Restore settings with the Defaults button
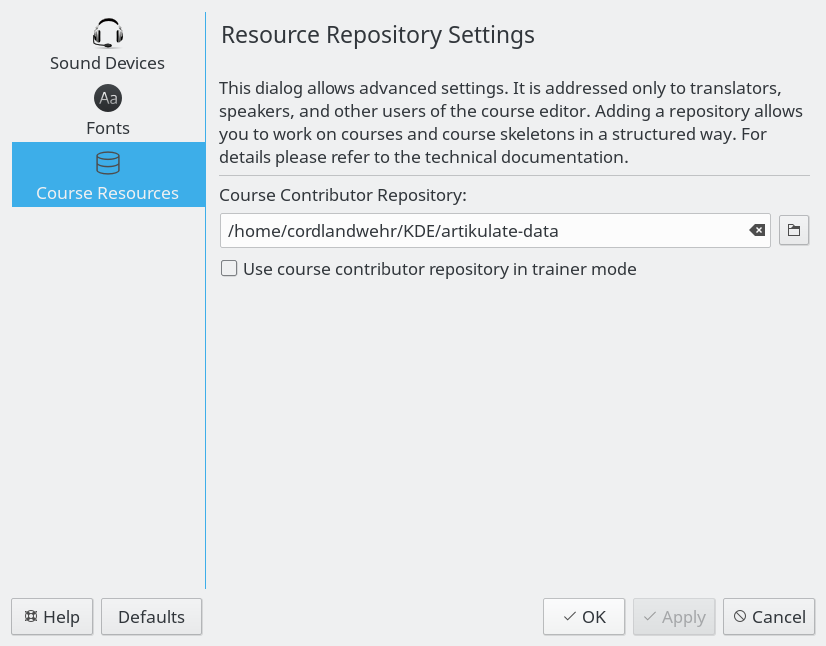Viewport: 826px width, 646px height. click(151, 616)
